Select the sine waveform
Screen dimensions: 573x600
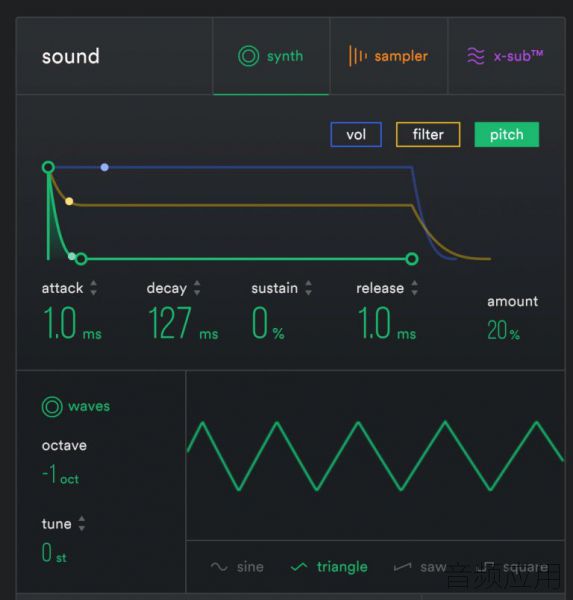coord(237,567)
